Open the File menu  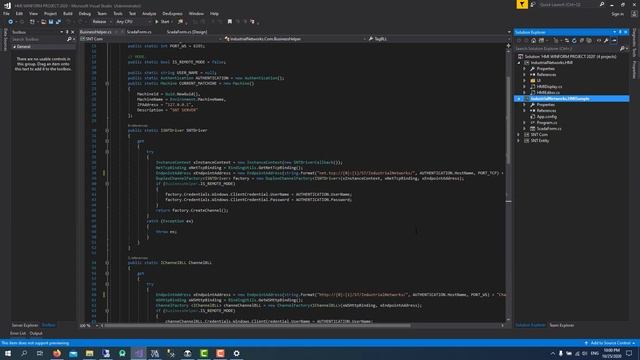tap(7, 13)
